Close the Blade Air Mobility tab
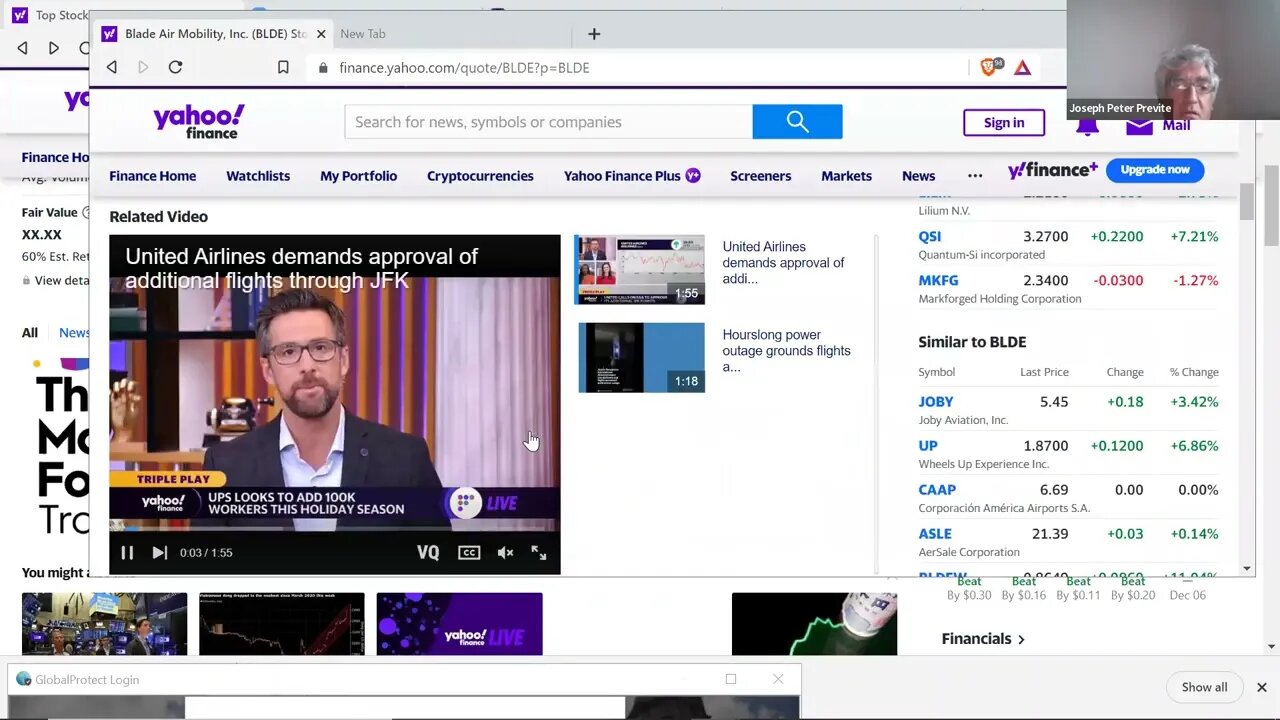The width and height of the screenshot is (1280, 720). click(x=321, y=34)
